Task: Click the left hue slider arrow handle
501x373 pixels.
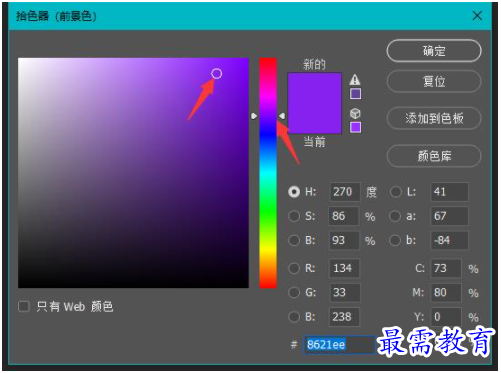Action: pos(254,116)
